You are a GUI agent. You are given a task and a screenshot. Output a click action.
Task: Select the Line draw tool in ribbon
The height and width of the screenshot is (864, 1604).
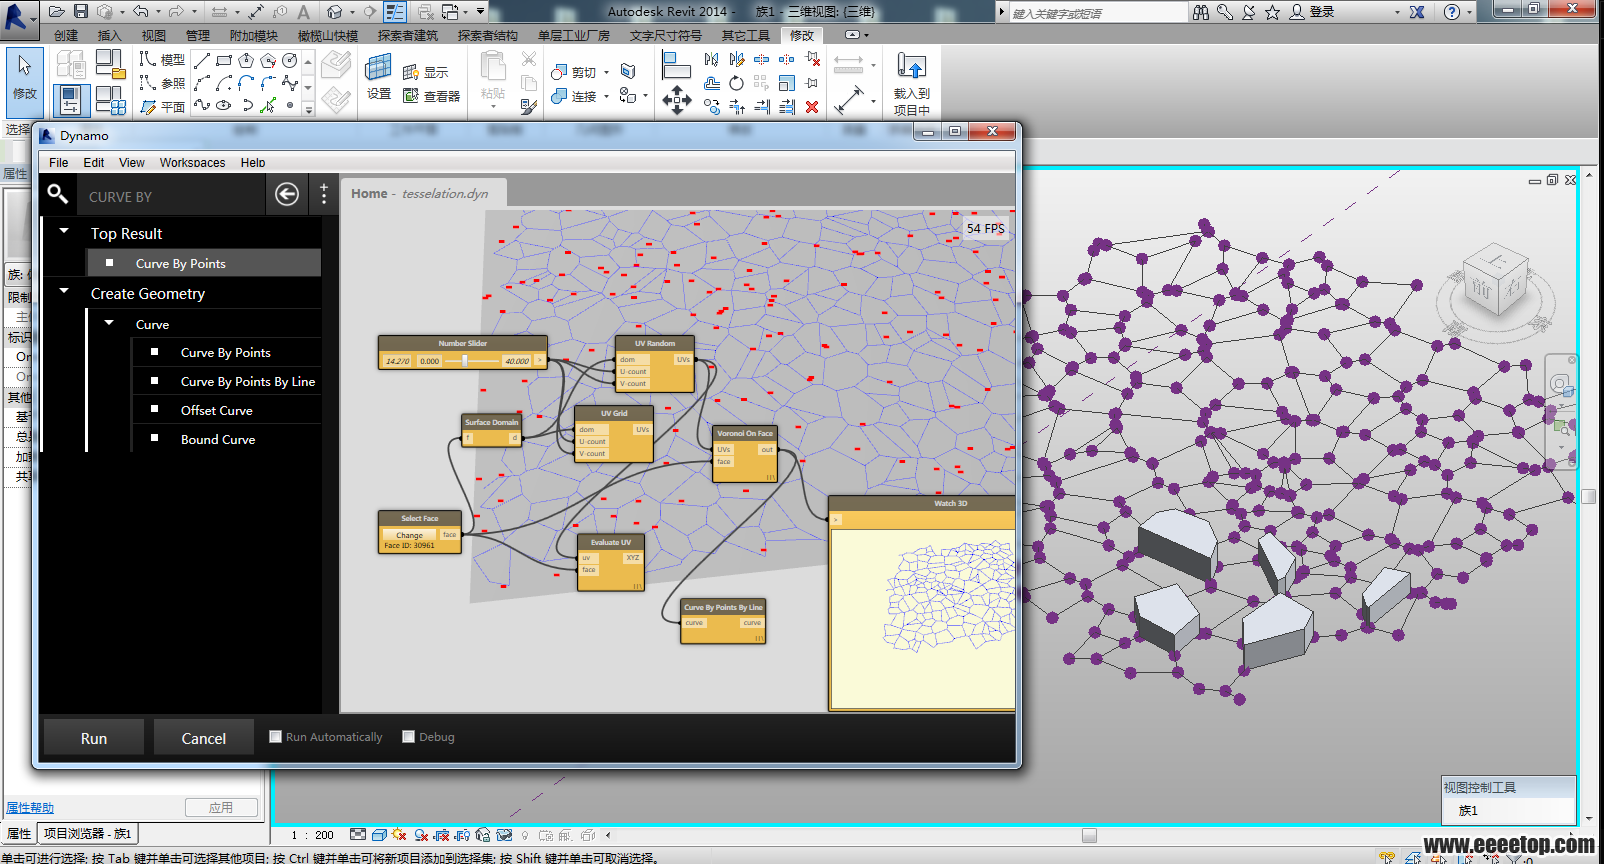coord(202,61)
